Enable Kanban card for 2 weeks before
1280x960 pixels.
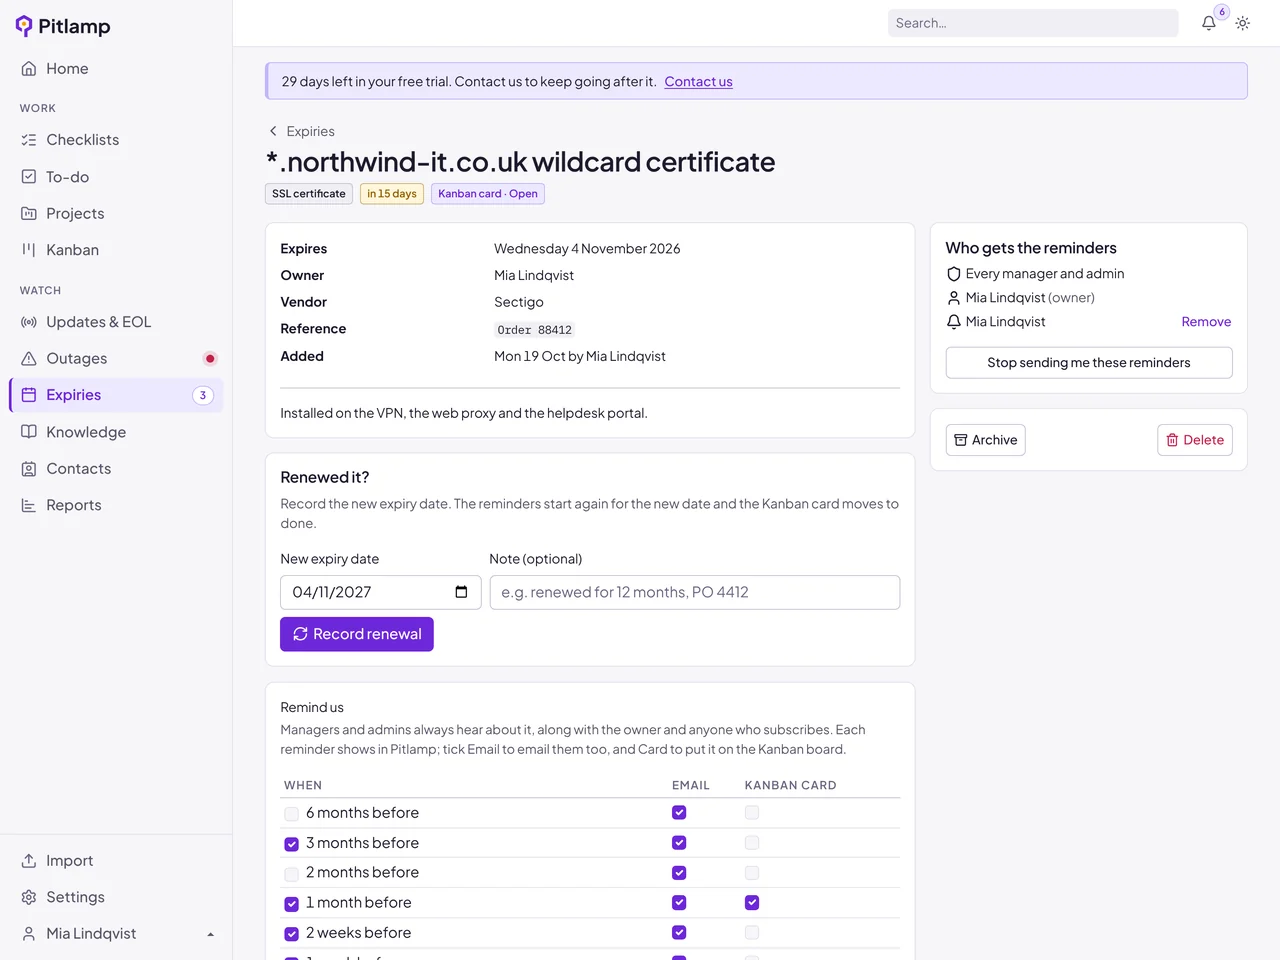point(752,933)
